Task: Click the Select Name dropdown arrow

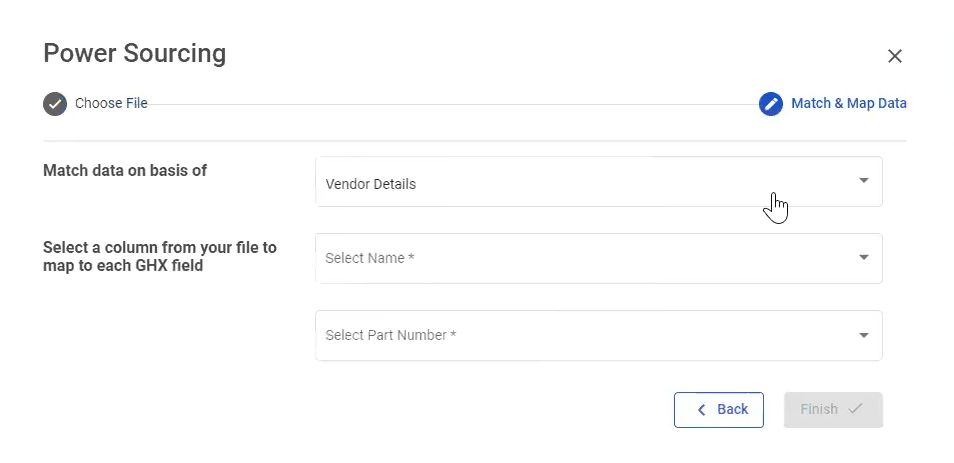Action: pyautogui.click(x=864, y=258)
